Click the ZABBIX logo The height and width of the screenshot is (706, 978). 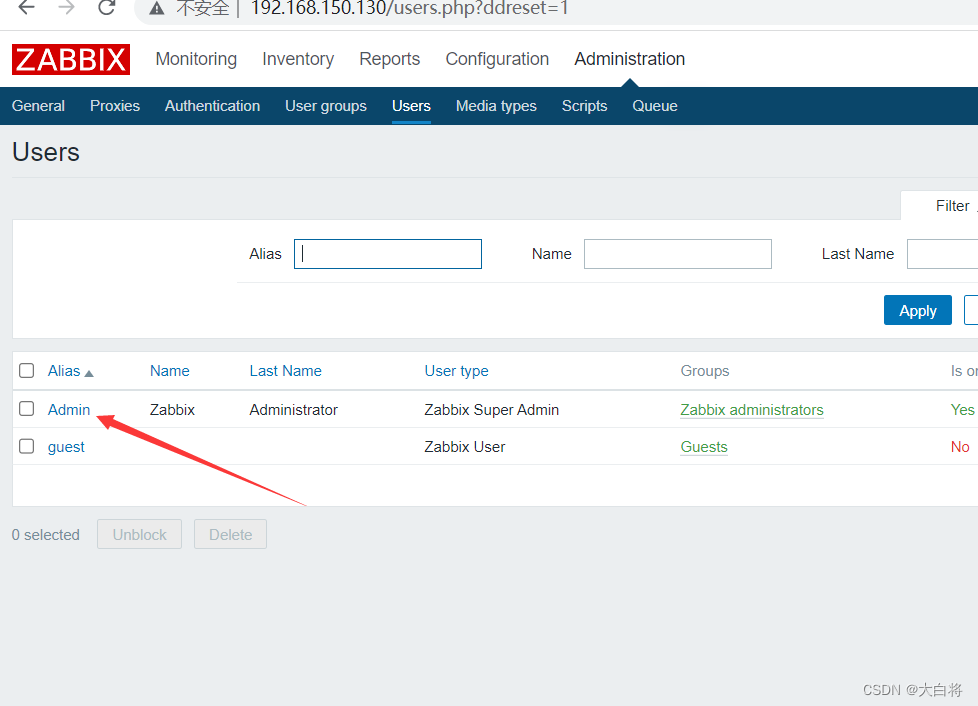[x=70, y=59]
